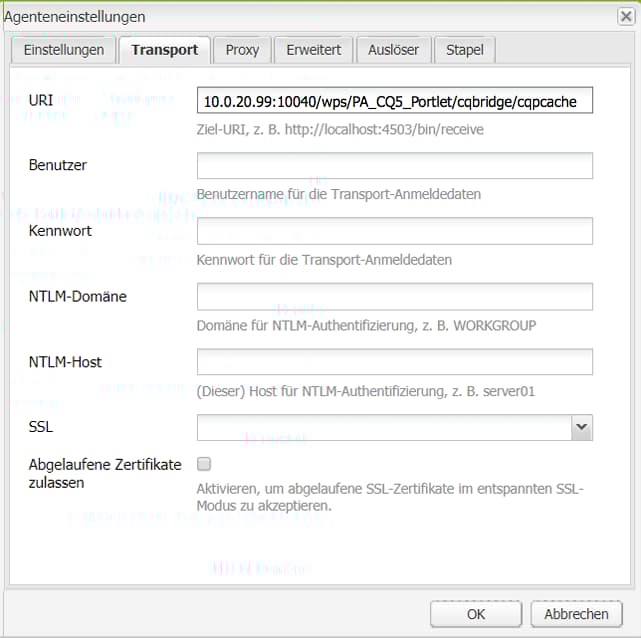Viewport: 641px width, 638px height.
Task: Click inside the SSL combo box field
Action: tap(384, 427)
